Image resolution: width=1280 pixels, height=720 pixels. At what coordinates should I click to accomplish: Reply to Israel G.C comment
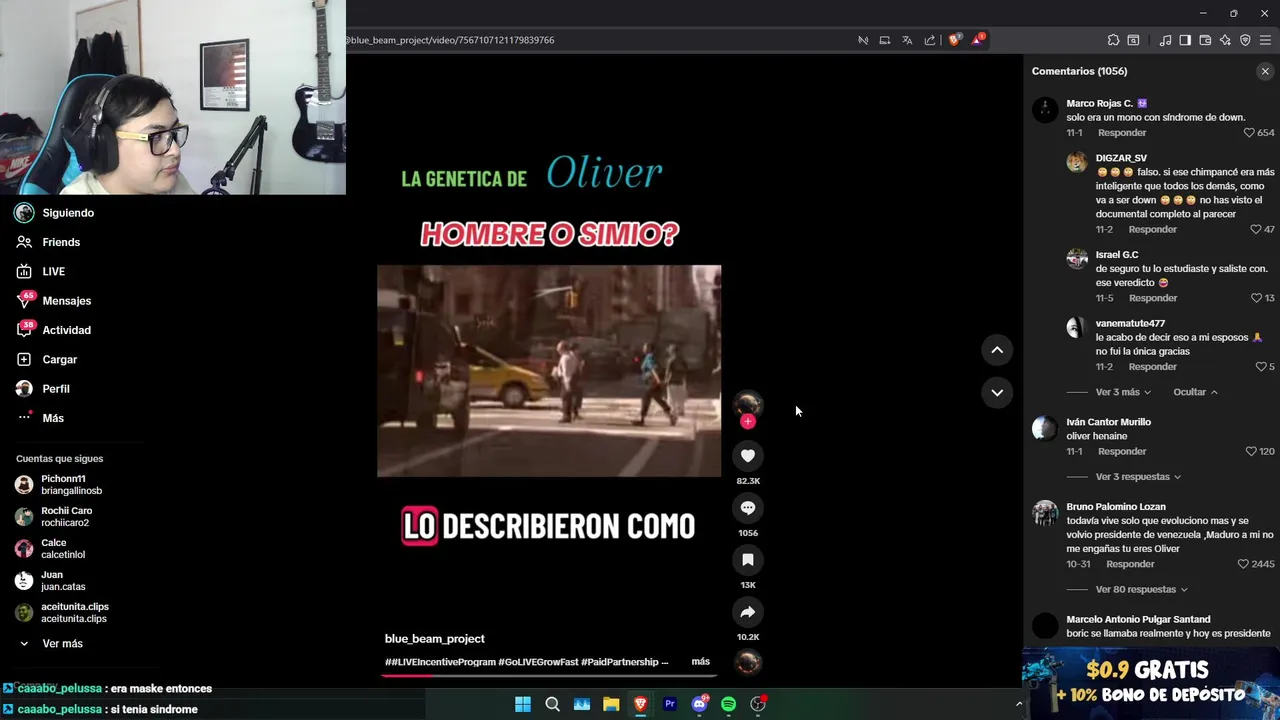(x=1152, y=298)
